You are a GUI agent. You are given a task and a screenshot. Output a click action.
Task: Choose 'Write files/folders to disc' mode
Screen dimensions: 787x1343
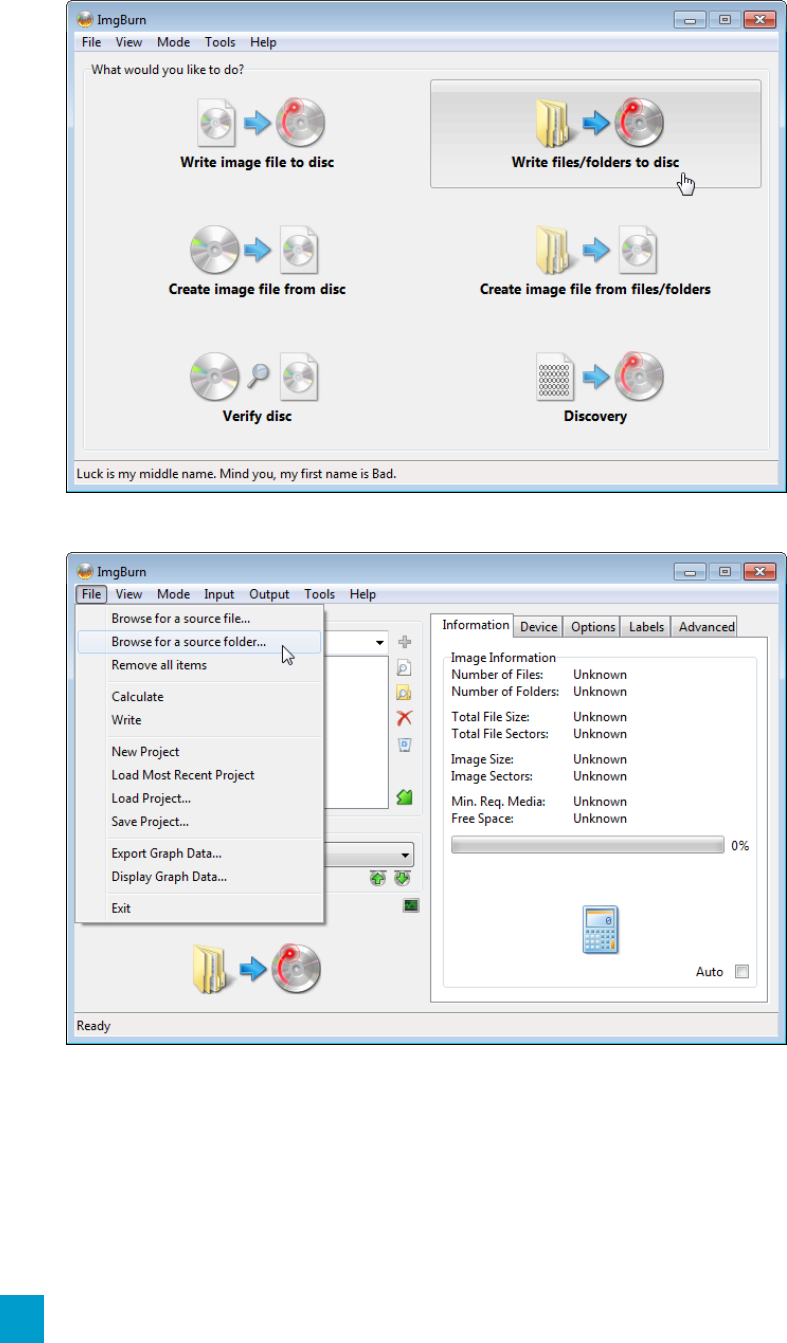click(x=595, y=134)
